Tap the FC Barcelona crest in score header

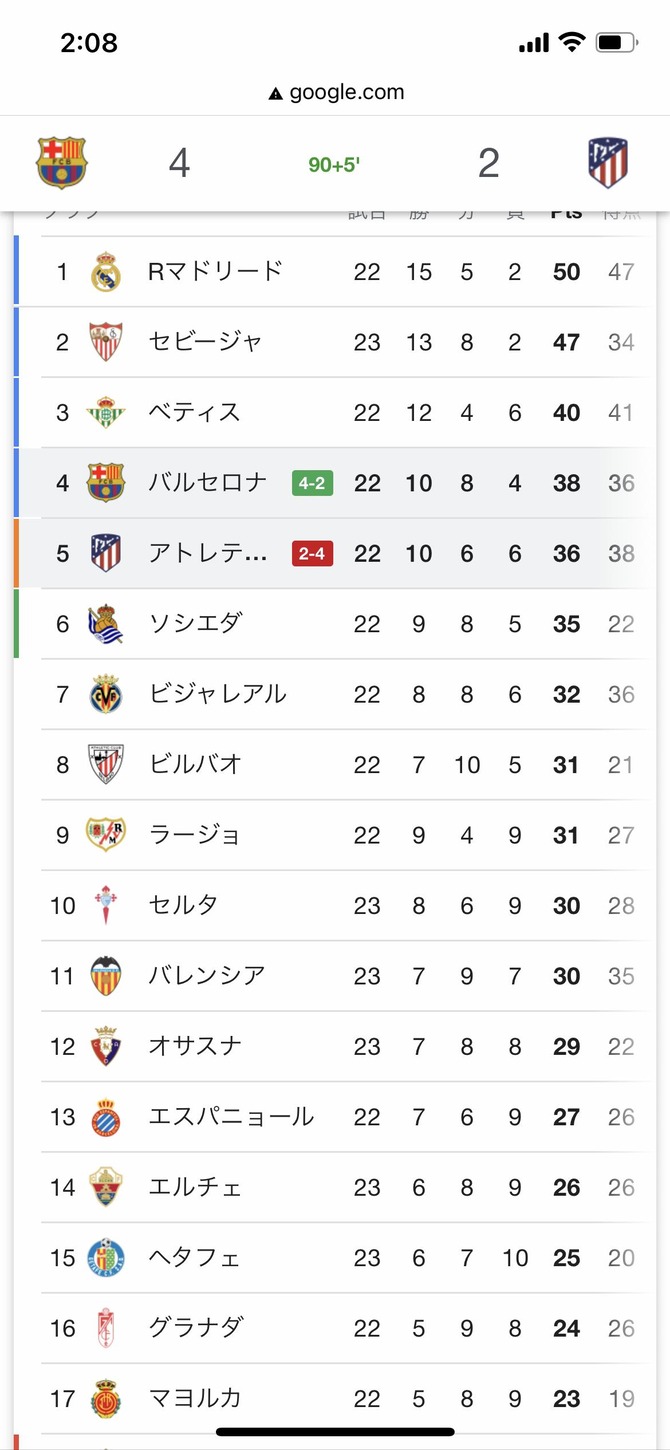point(62,162)
